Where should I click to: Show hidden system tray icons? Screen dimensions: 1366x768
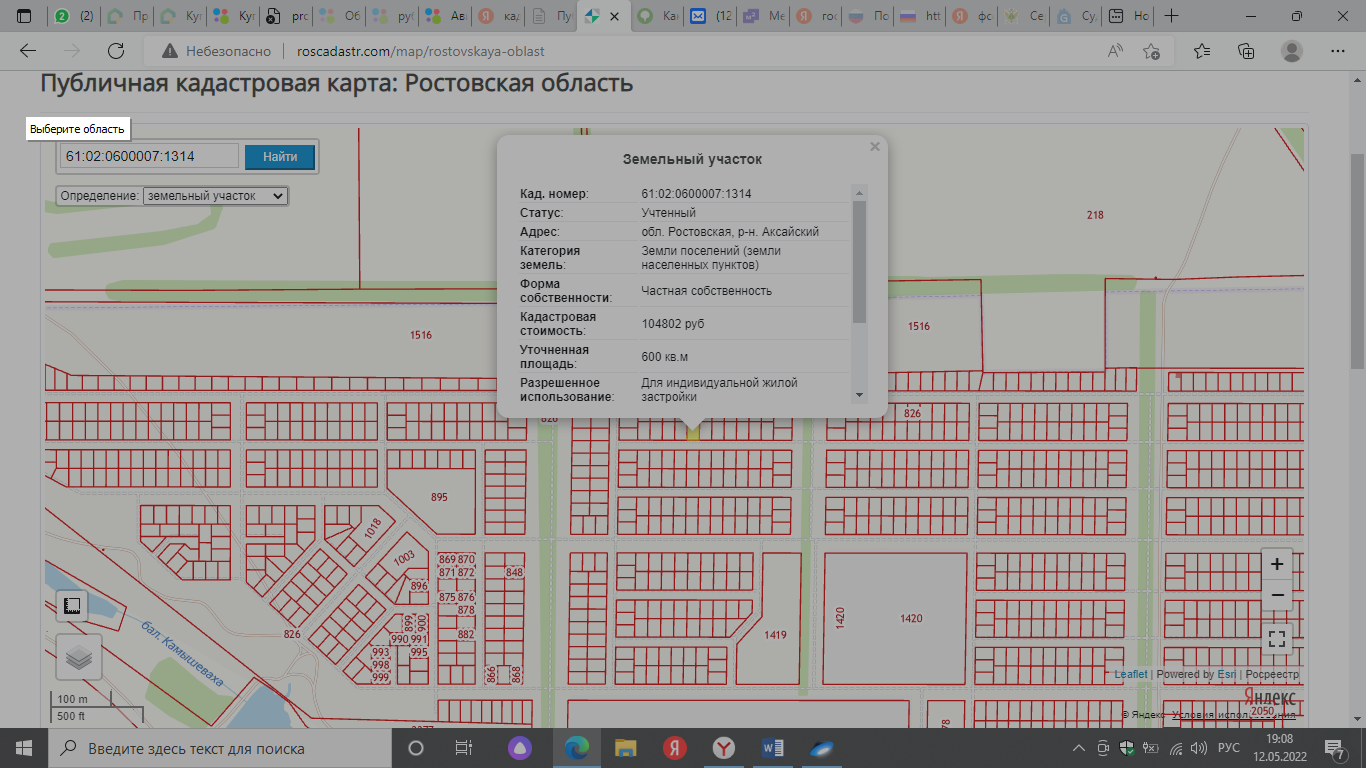[x=1078, y=748]
